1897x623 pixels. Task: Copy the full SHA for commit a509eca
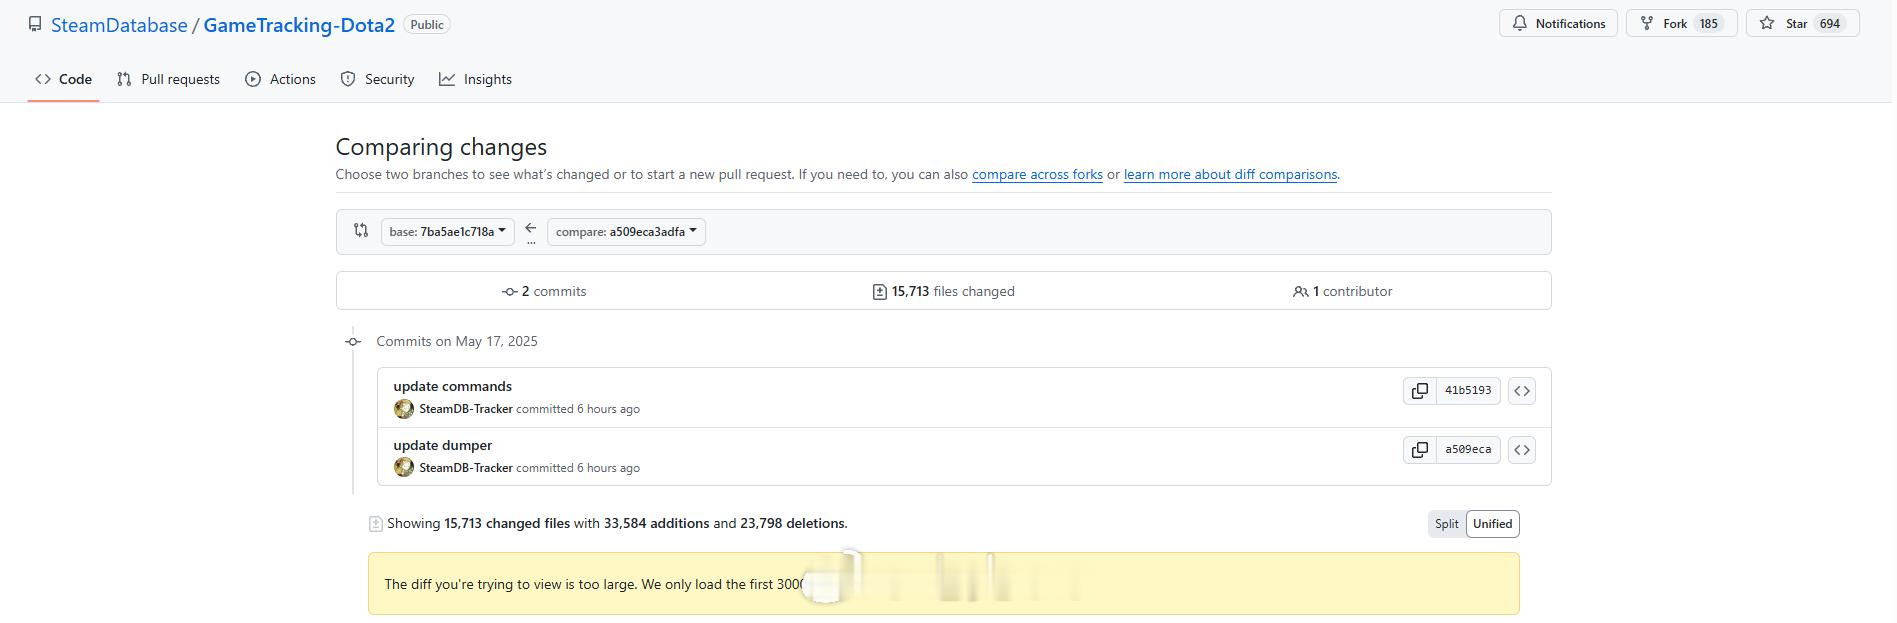pos(1419,450)
